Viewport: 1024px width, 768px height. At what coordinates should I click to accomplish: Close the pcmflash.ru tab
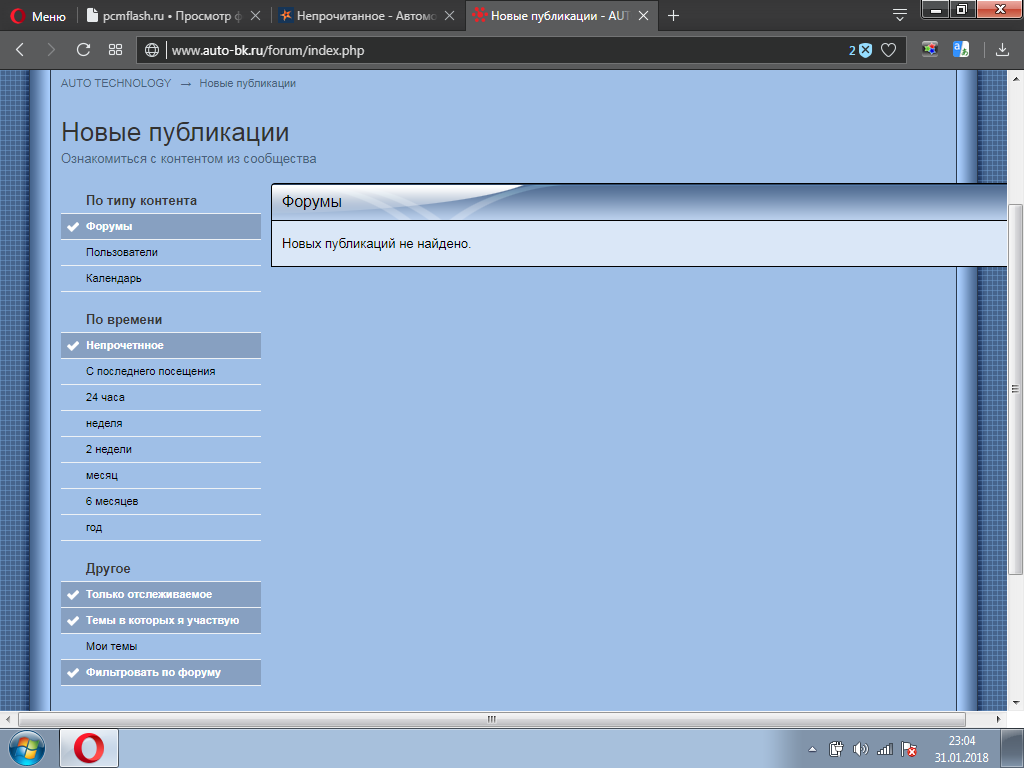point(255,16)
